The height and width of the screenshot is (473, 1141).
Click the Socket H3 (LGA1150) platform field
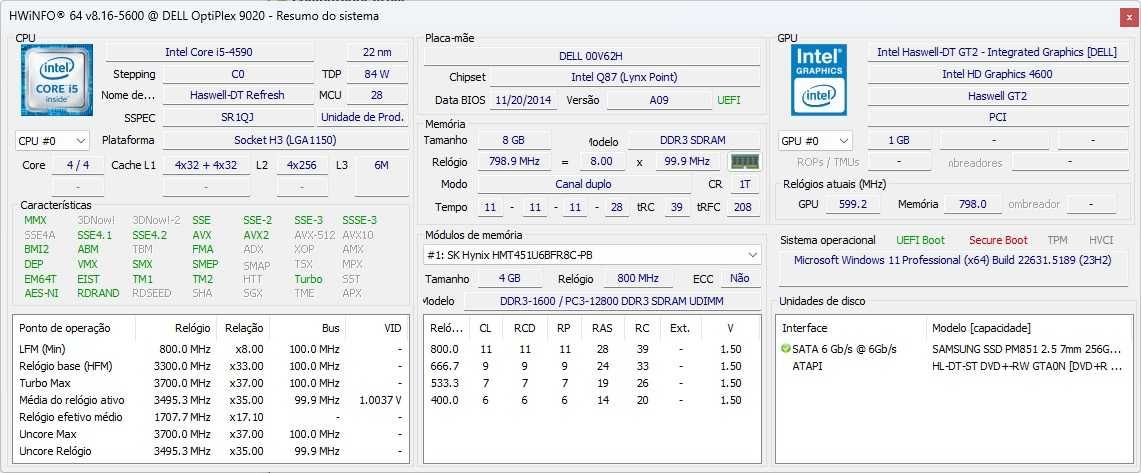point(285,140)
